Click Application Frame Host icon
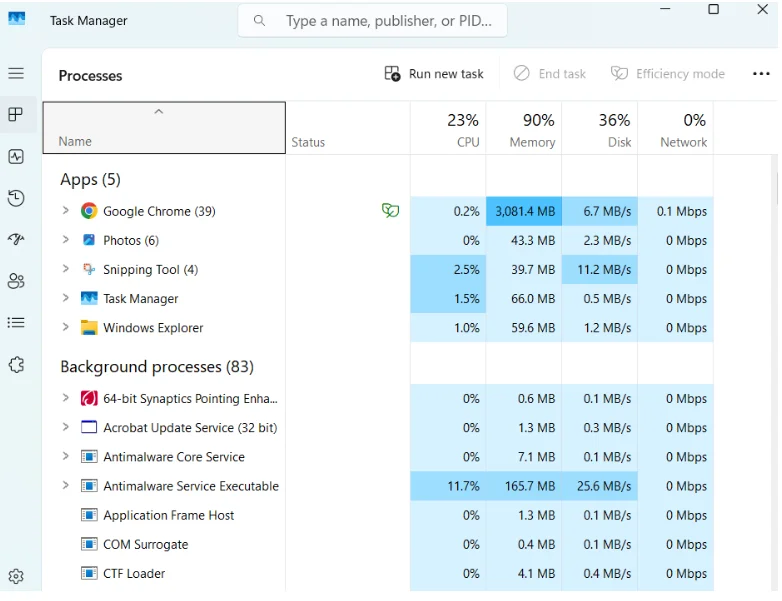This screenshot has width=782, height=601. (89, 515)
